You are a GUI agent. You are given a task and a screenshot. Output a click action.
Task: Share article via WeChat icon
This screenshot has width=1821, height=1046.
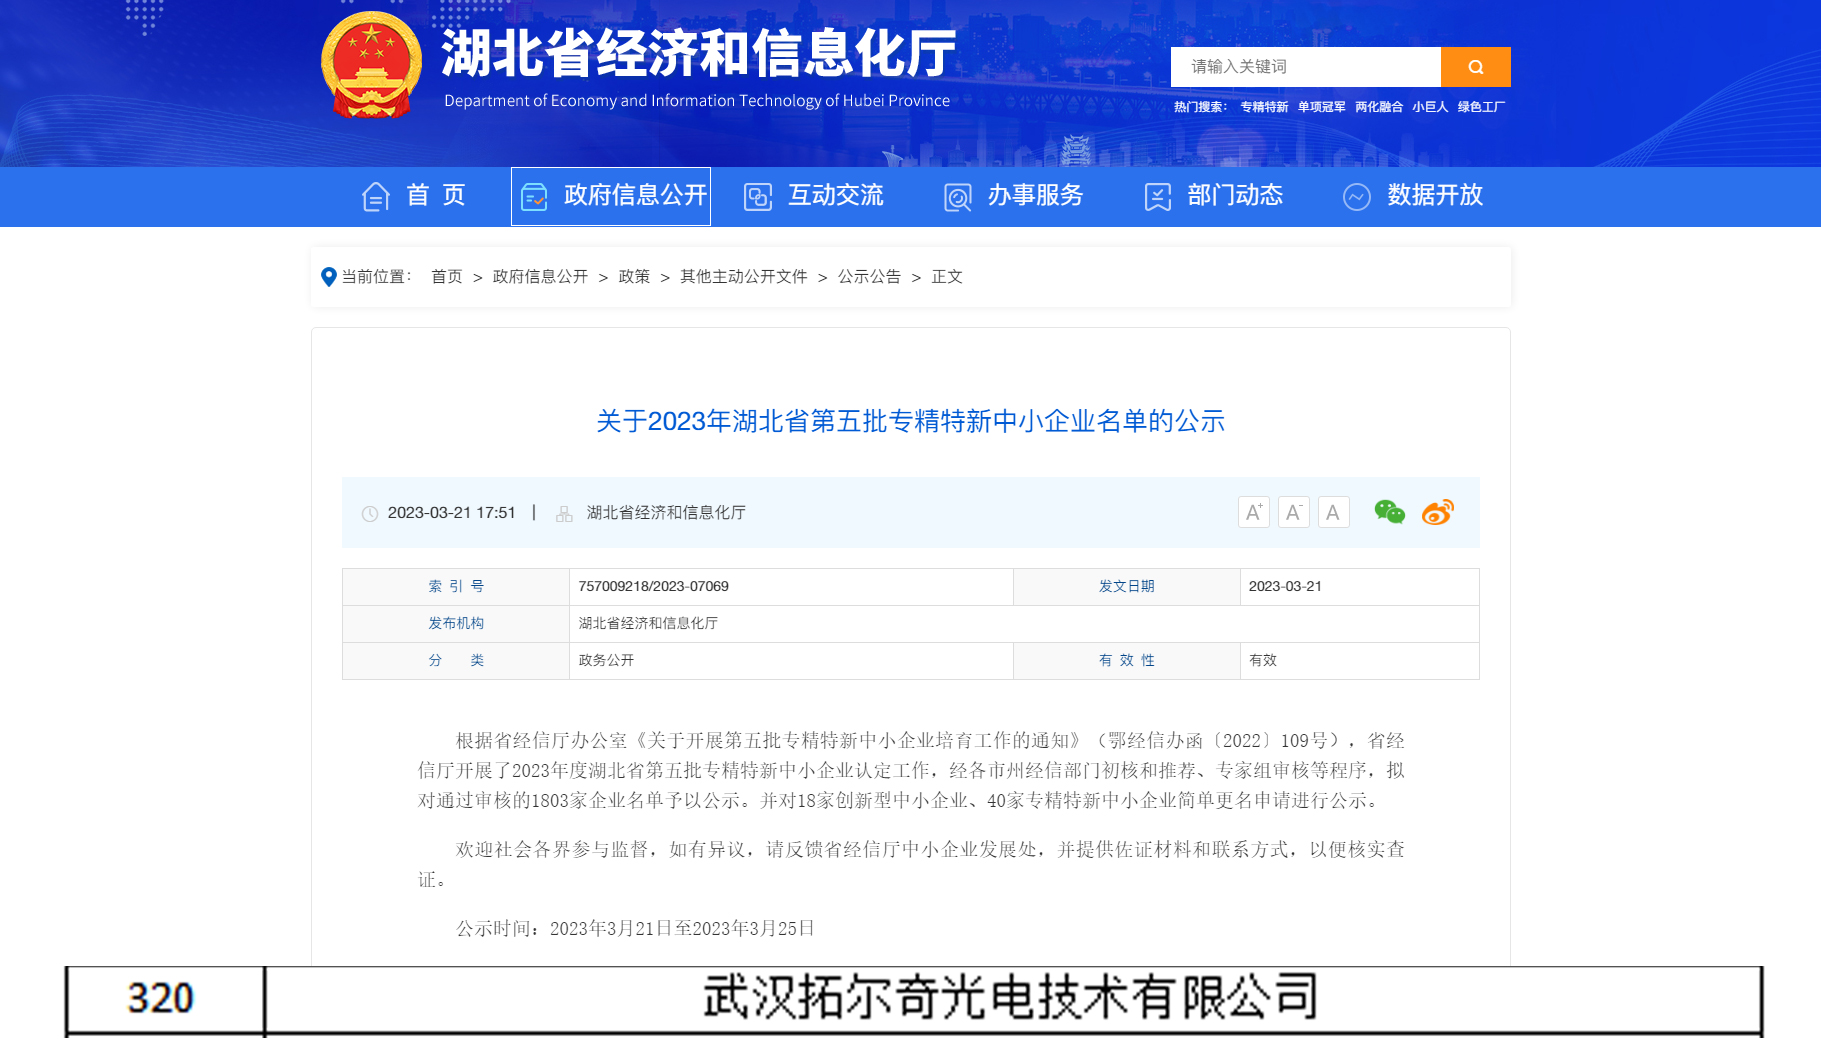coord(1390,512)
